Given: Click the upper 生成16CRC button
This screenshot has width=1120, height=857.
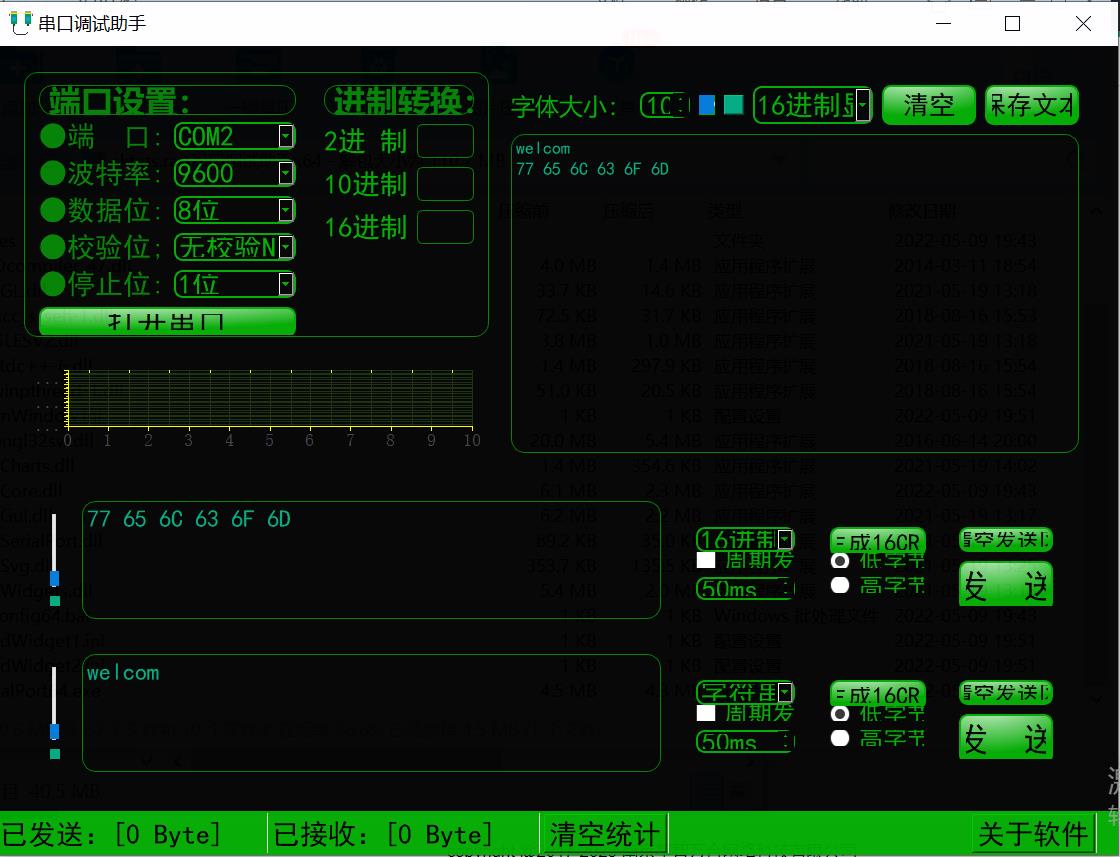Looking at the screenshot, I should 877,541.
